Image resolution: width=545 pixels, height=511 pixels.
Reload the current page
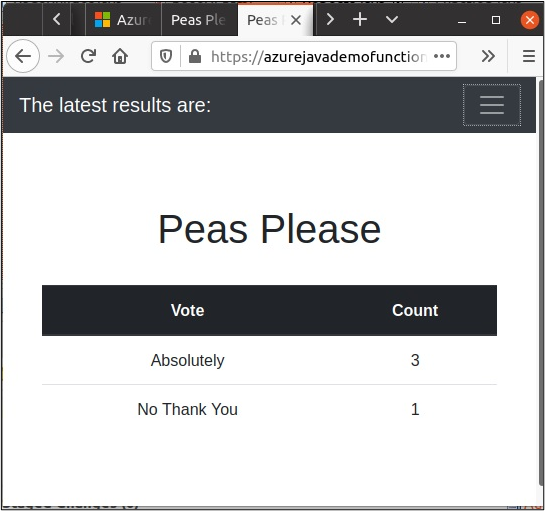coord(88,56)
